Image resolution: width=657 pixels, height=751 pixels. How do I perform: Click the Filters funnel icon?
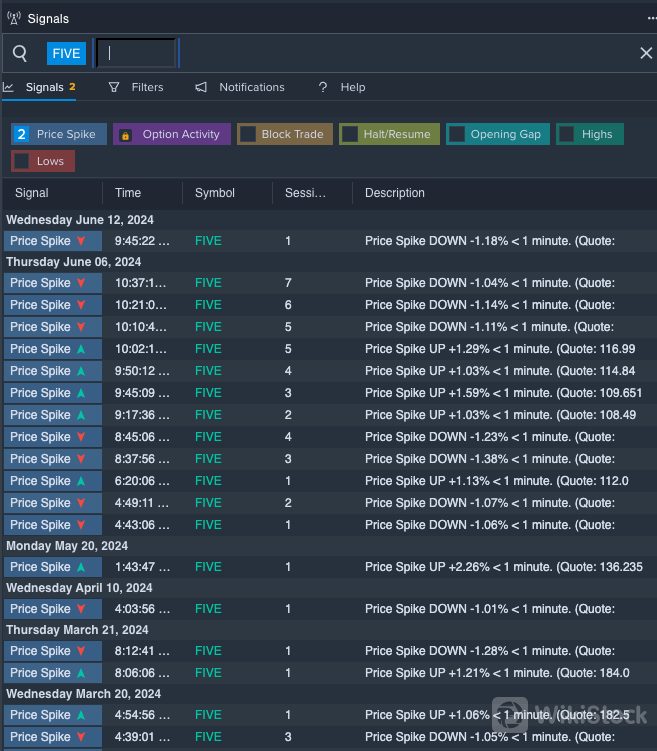point(114,87)
